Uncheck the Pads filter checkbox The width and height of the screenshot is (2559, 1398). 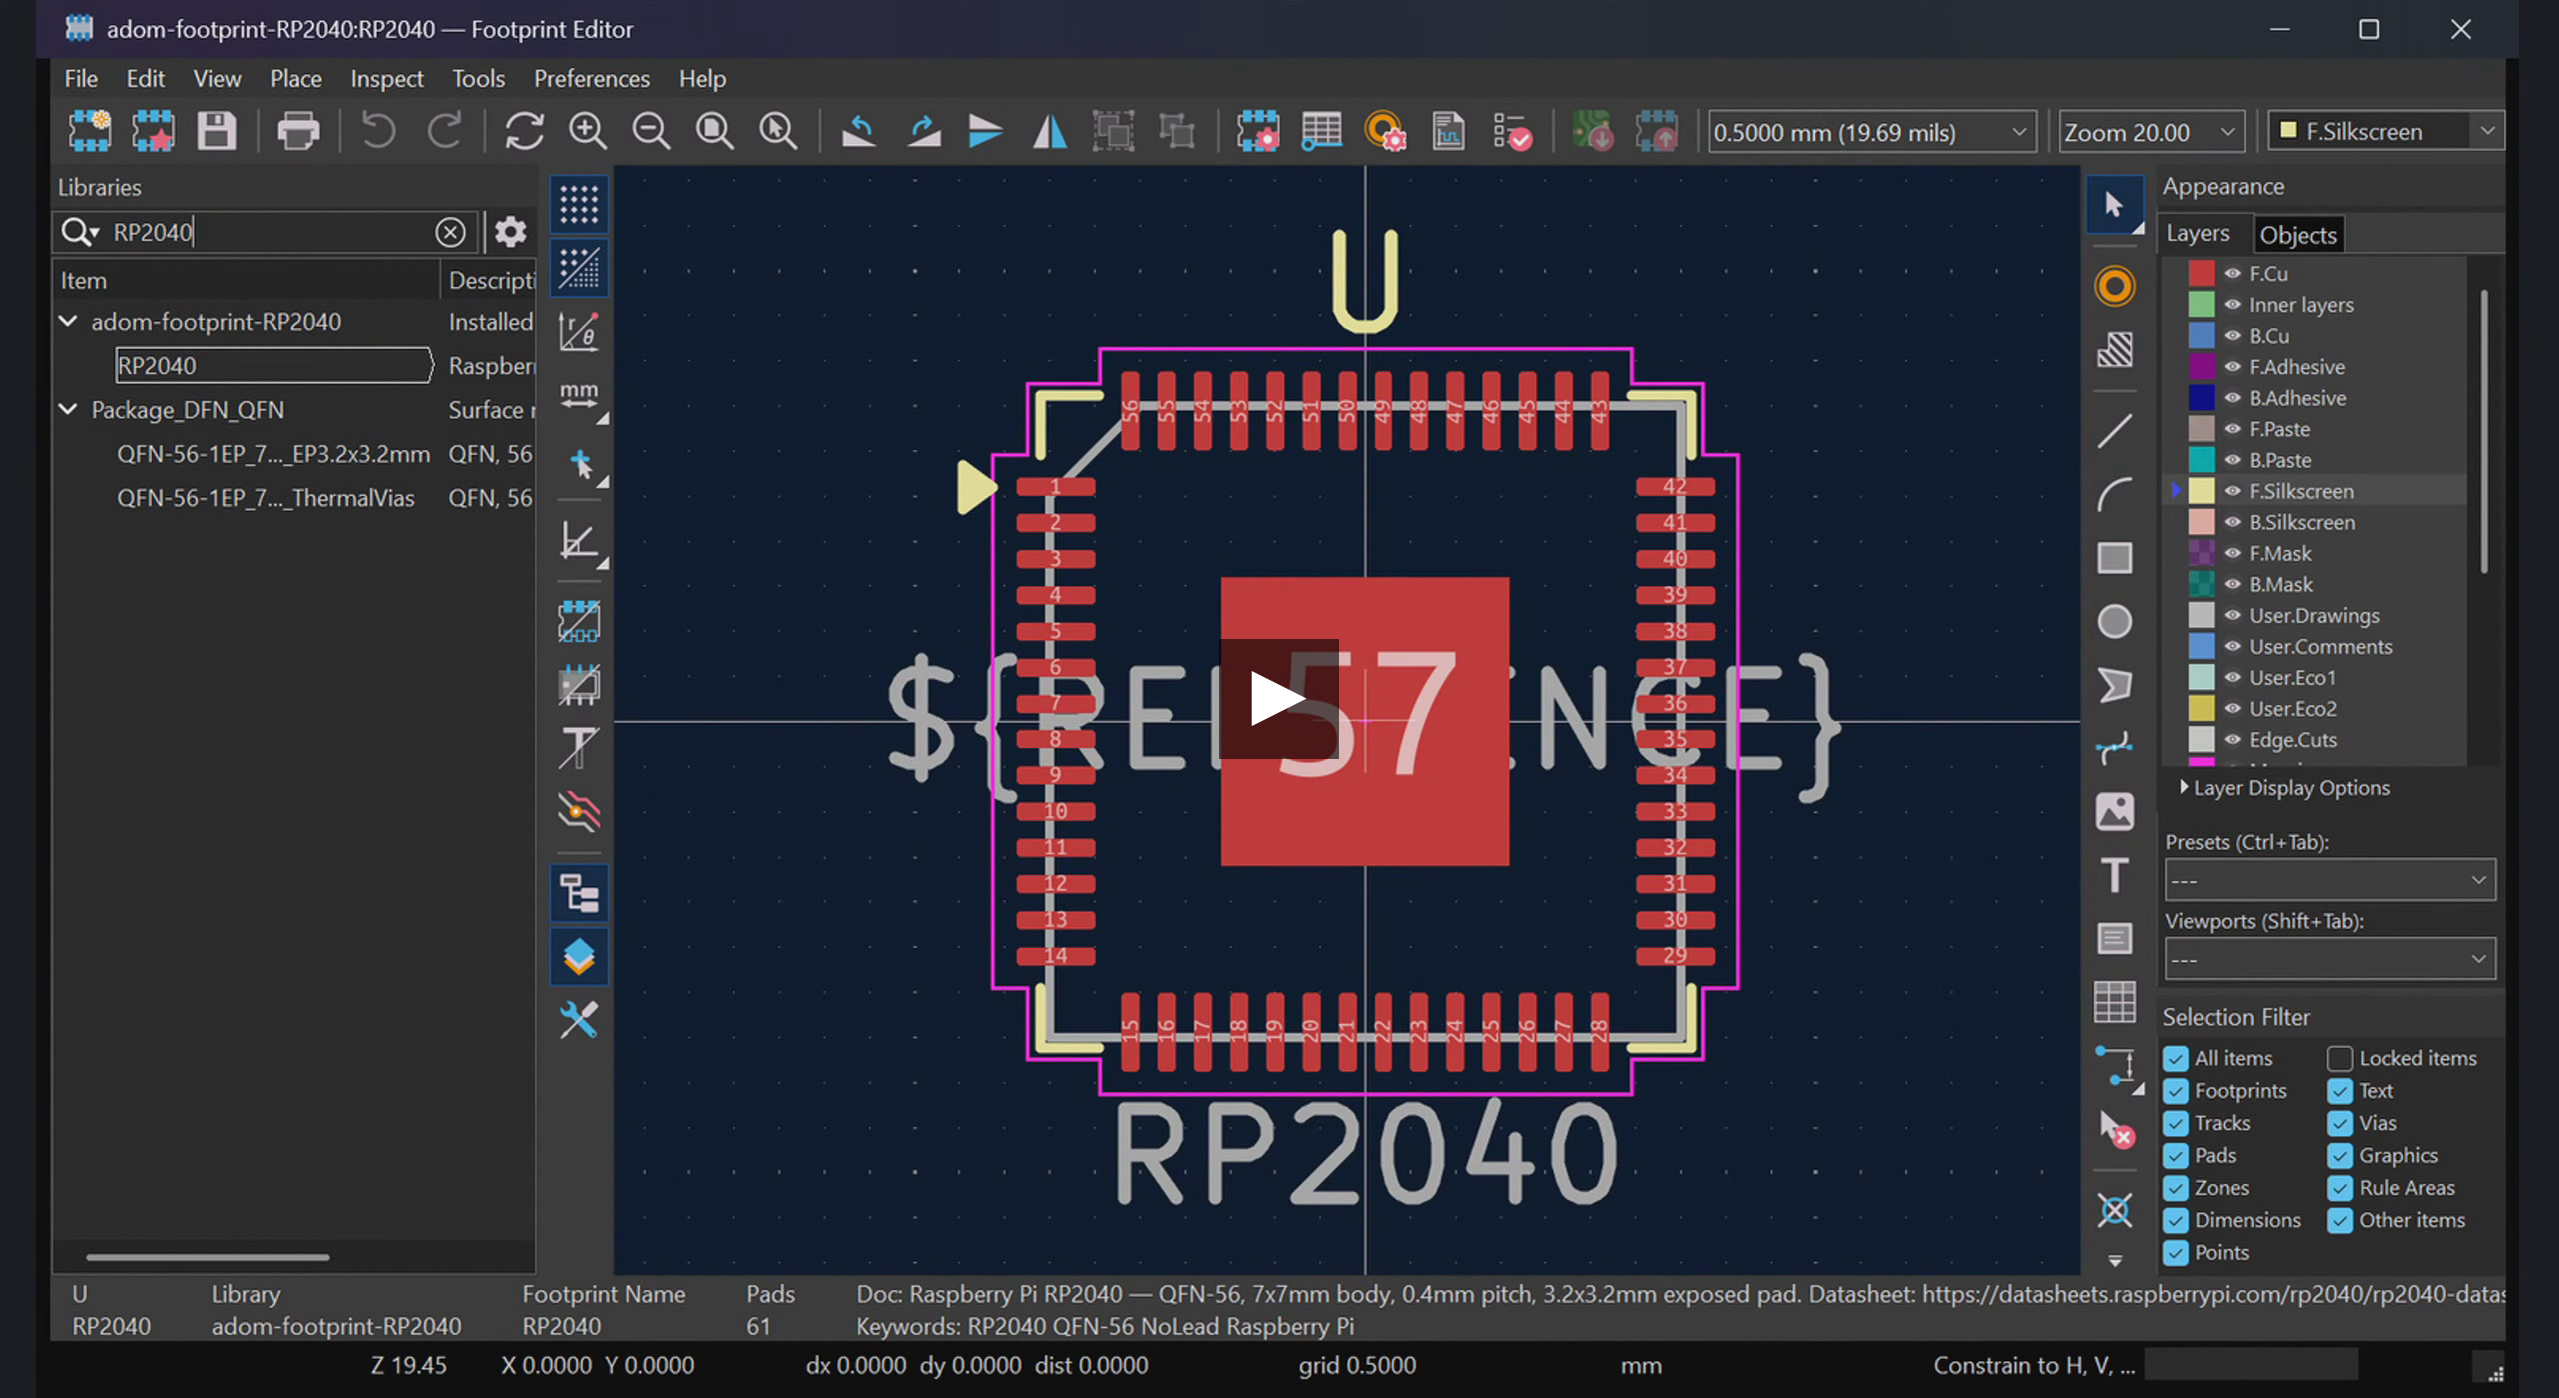pyautogui.click(x=2176, y=1156)
